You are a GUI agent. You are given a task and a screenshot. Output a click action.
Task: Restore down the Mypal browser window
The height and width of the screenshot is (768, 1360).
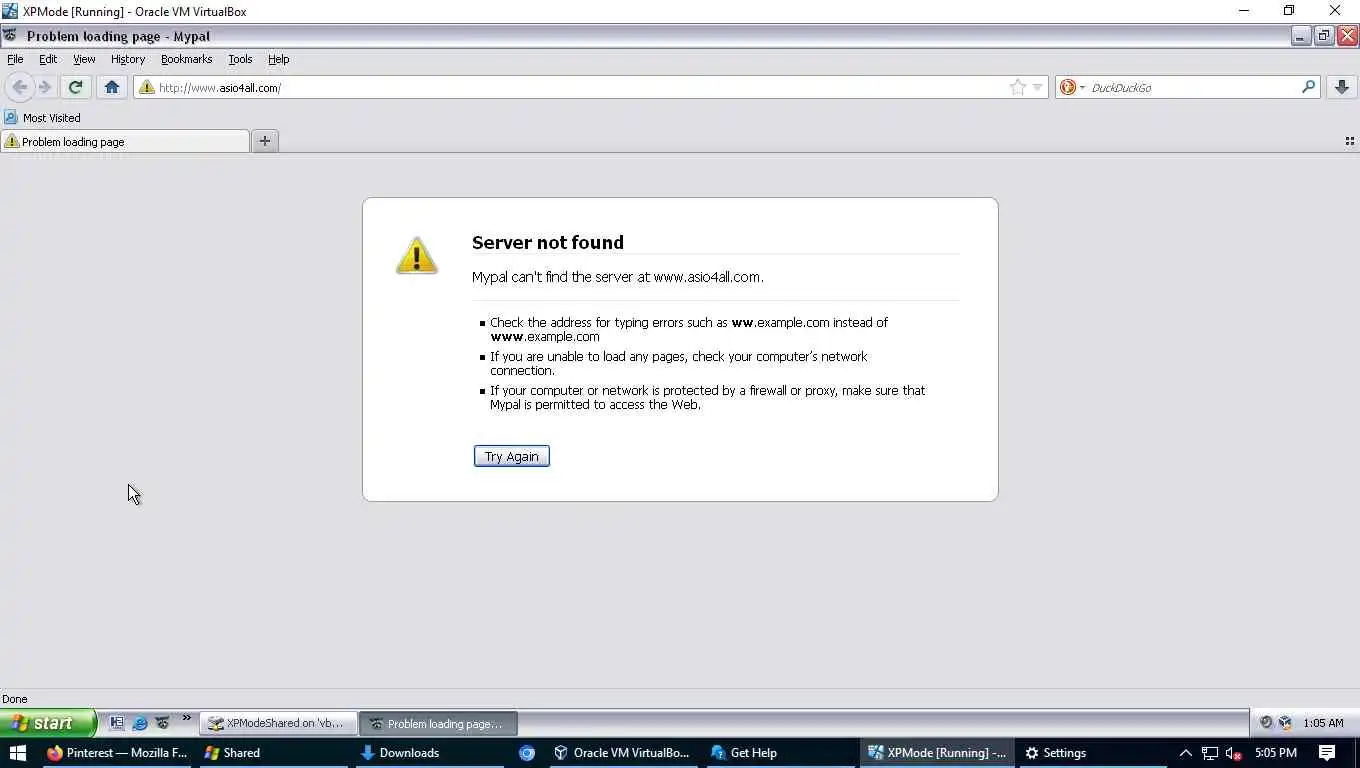click(1324, 36)
